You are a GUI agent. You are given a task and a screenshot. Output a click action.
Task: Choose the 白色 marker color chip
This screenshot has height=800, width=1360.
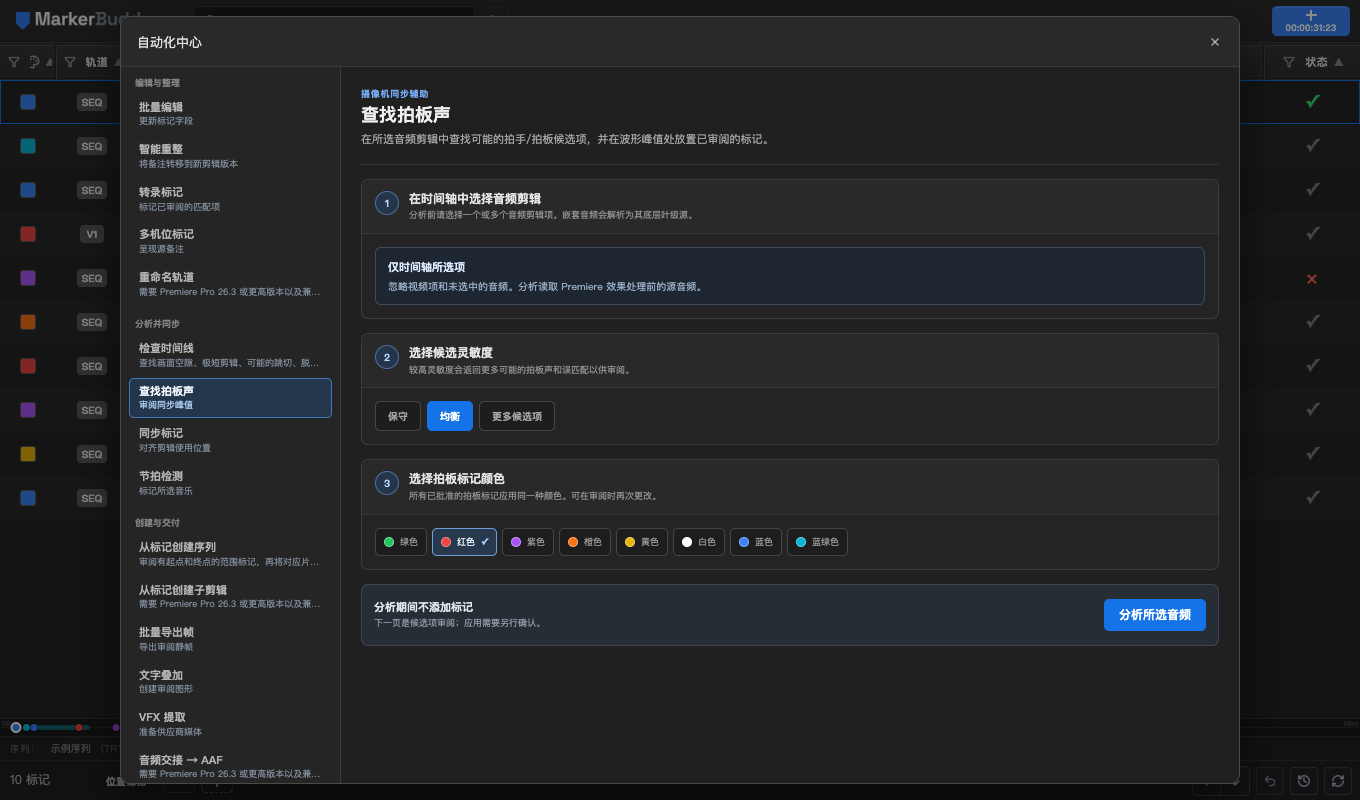tap(699, 542)
